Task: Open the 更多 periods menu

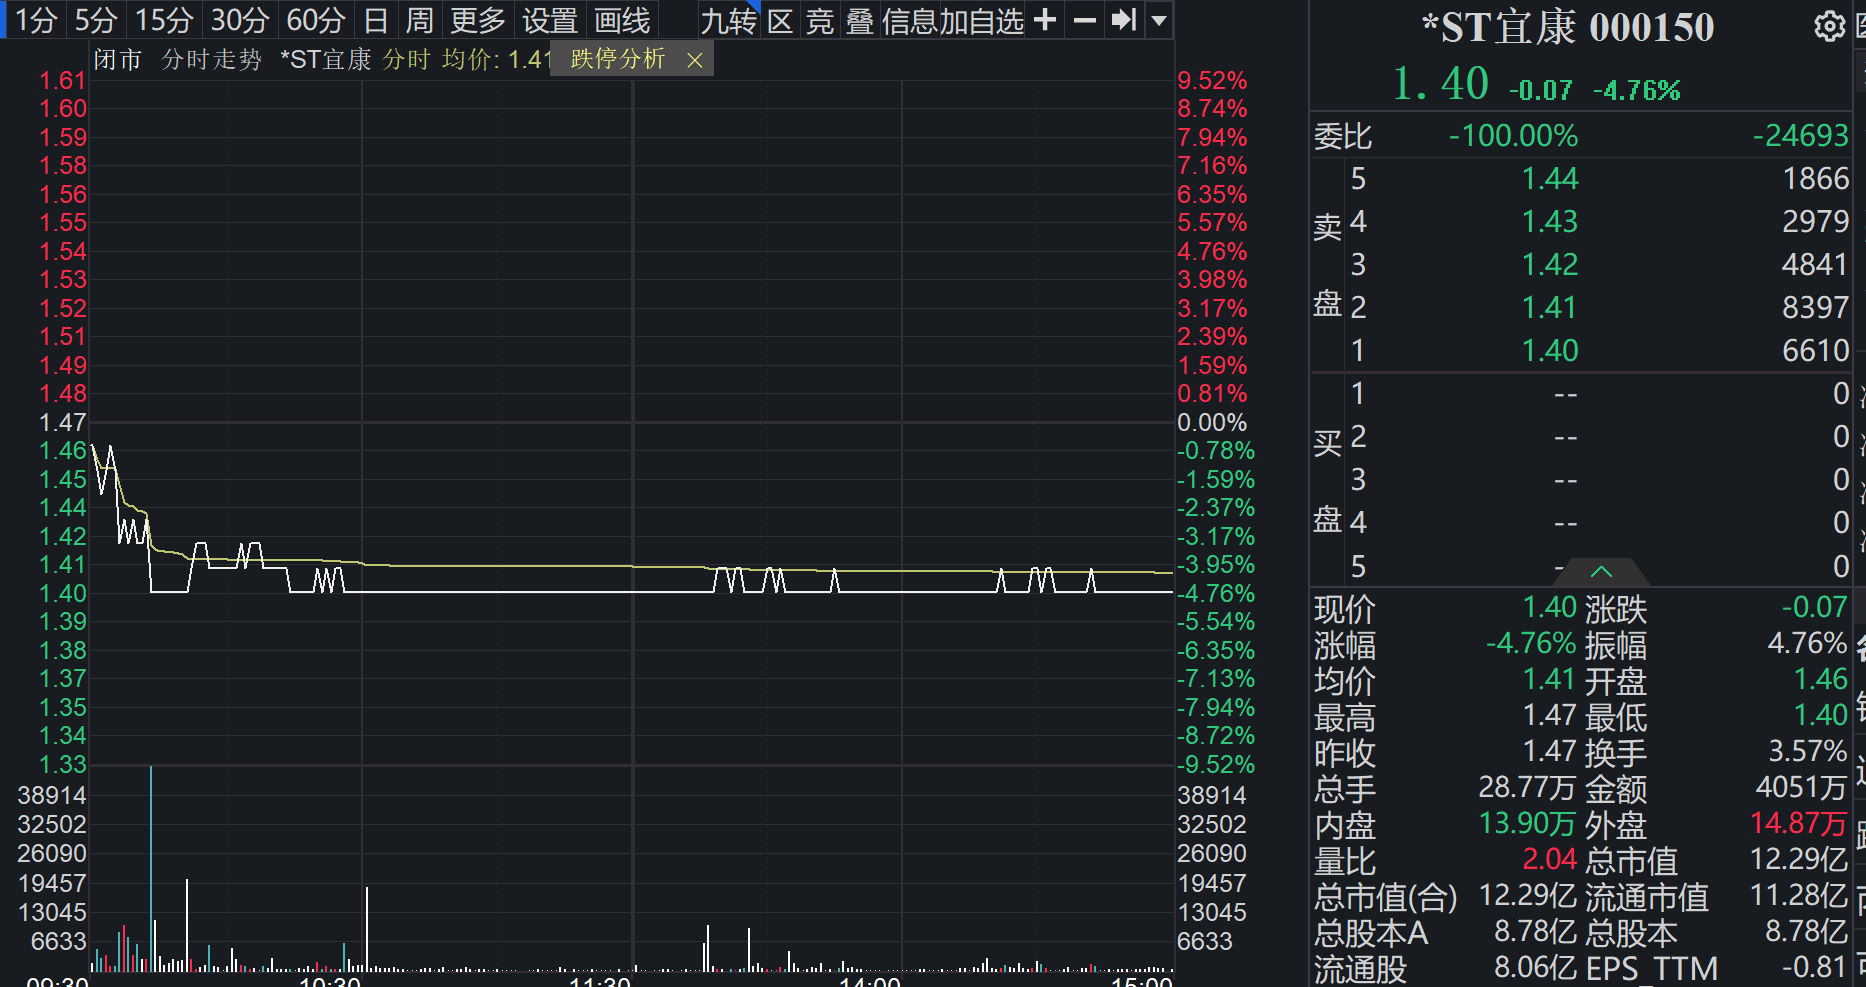Action: point(478,20)
